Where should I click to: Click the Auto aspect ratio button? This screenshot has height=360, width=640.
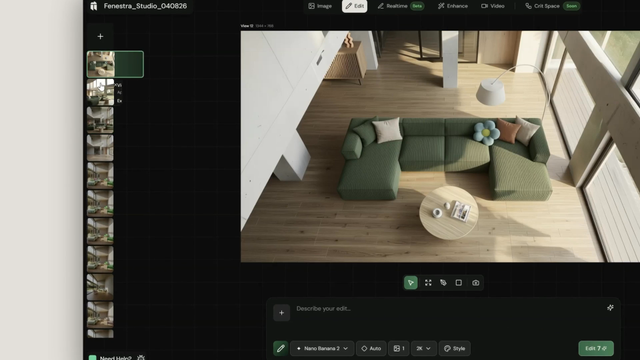[371, 348]
